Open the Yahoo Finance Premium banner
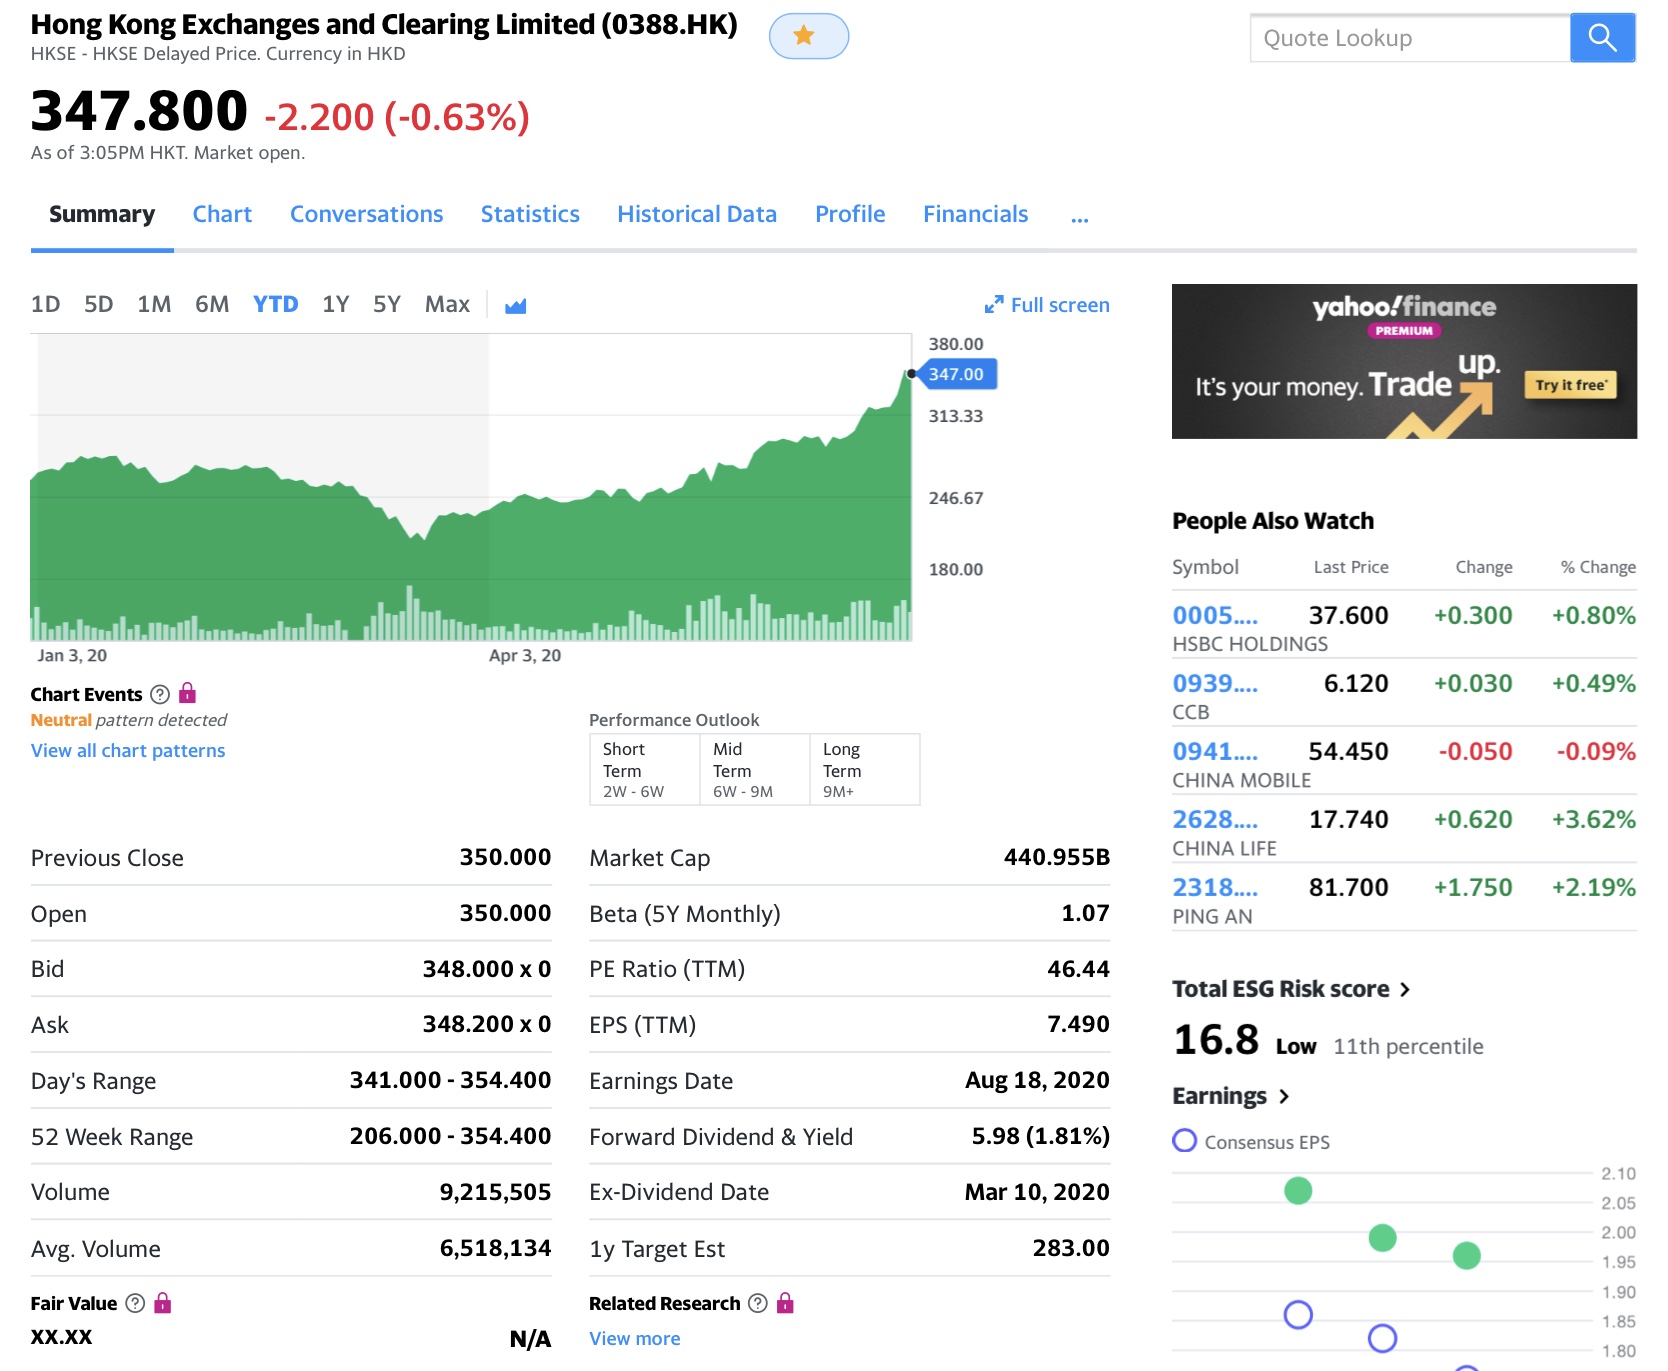This screenshot has height=1371, width=1668. (1404, 361)
